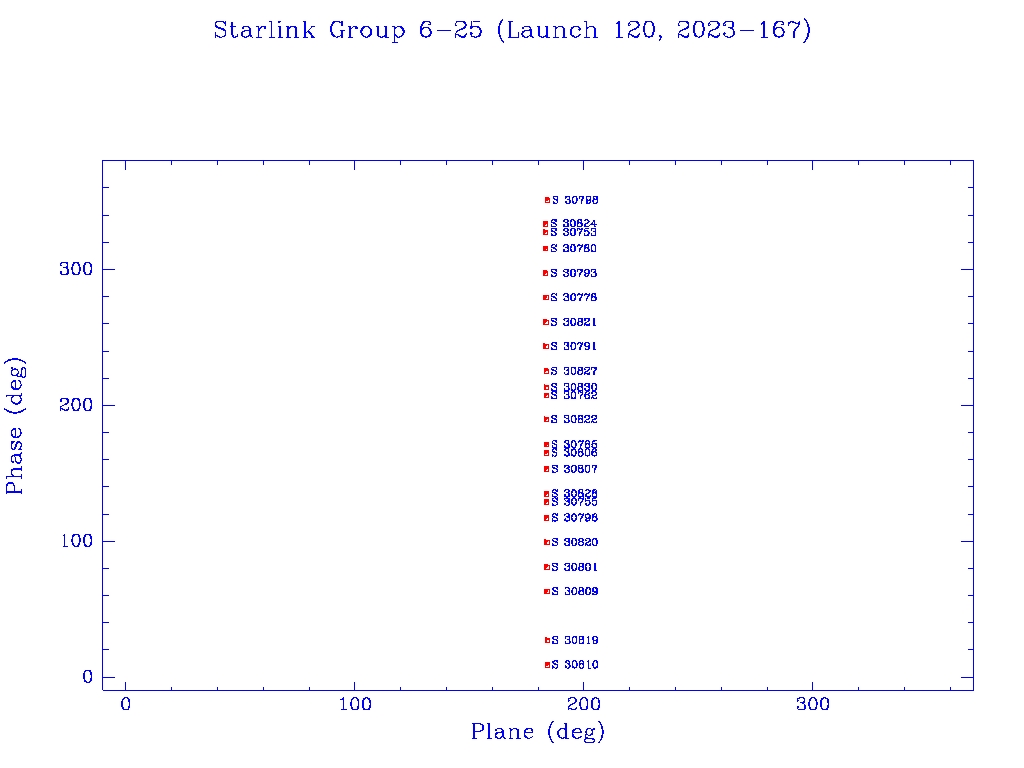Click red data marker beside S 30822
The width and height of the screenshot is (1024, 768).
pos(547,419)
